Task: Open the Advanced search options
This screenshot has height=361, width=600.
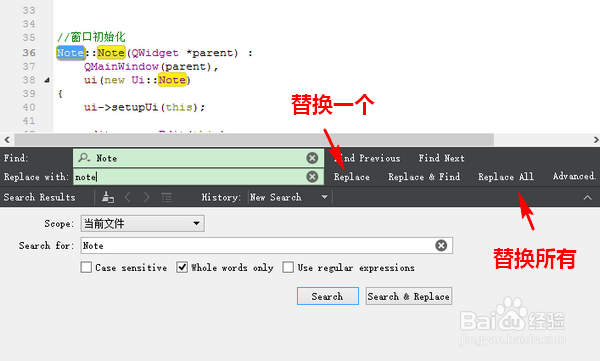Action: pyautogui.click(x=574, y=176)
